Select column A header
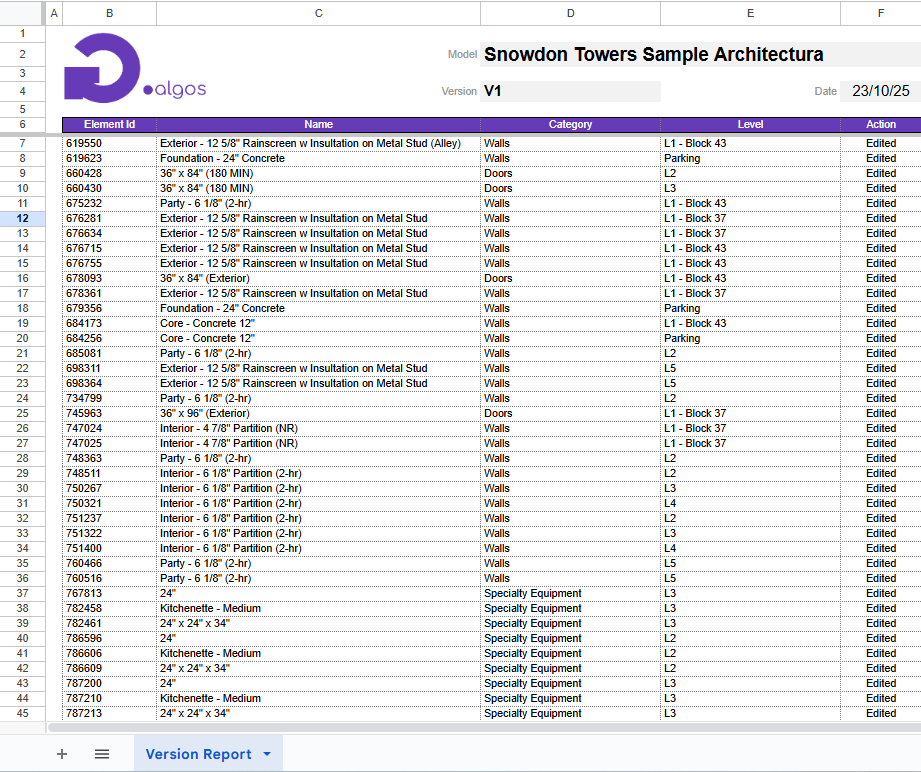The height and width of the screenshot is (772, 921). [53, 13]
